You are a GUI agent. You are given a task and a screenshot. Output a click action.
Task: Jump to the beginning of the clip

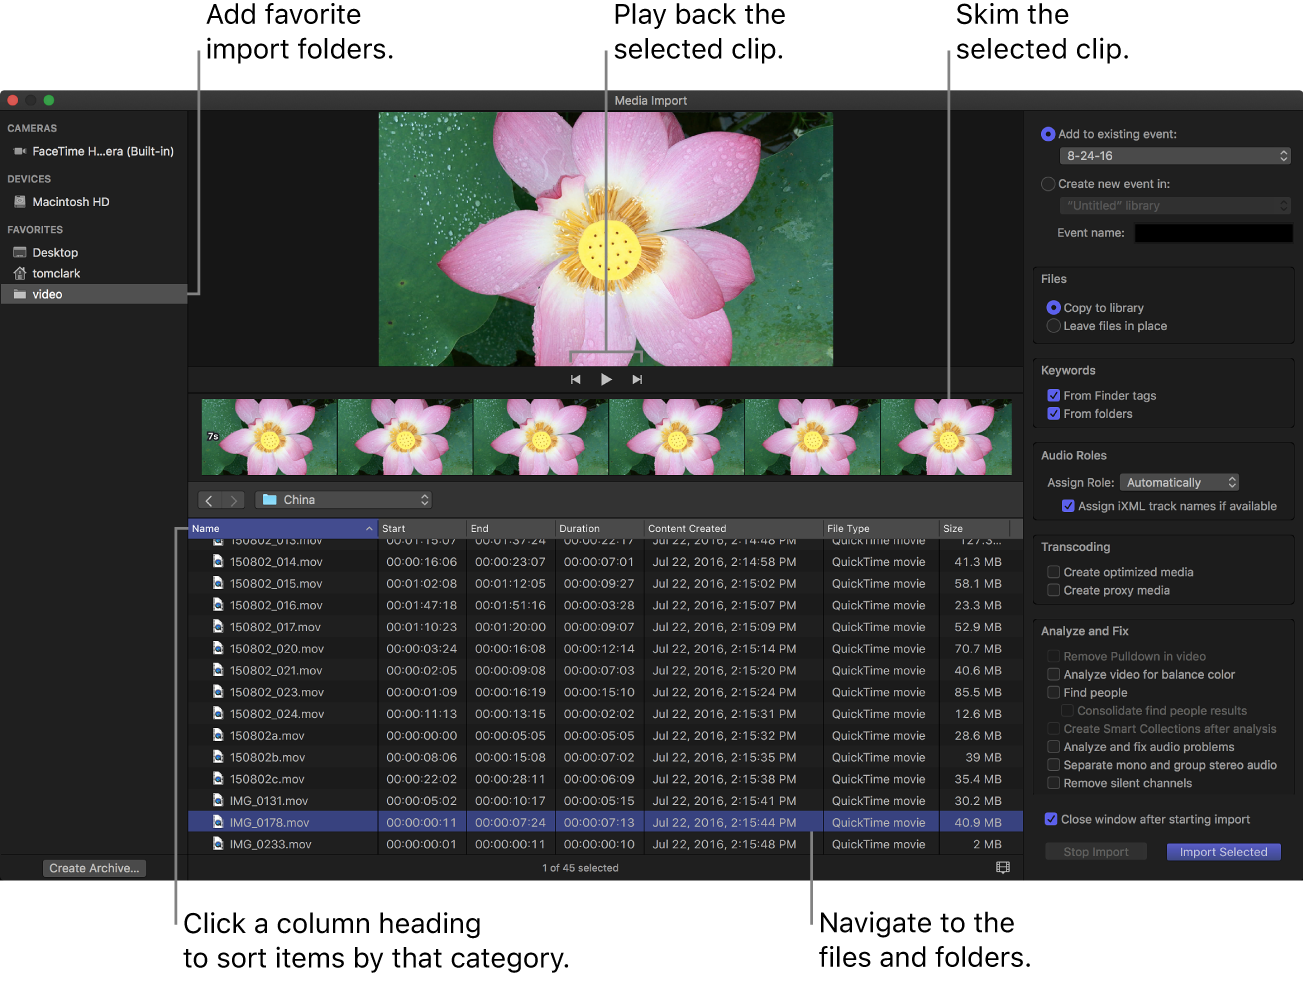tap(575, 379)
